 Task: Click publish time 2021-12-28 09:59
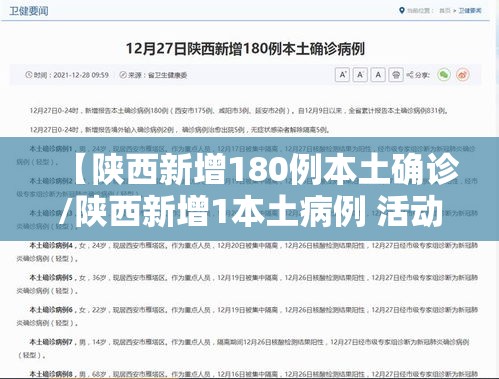pos(81,75)
